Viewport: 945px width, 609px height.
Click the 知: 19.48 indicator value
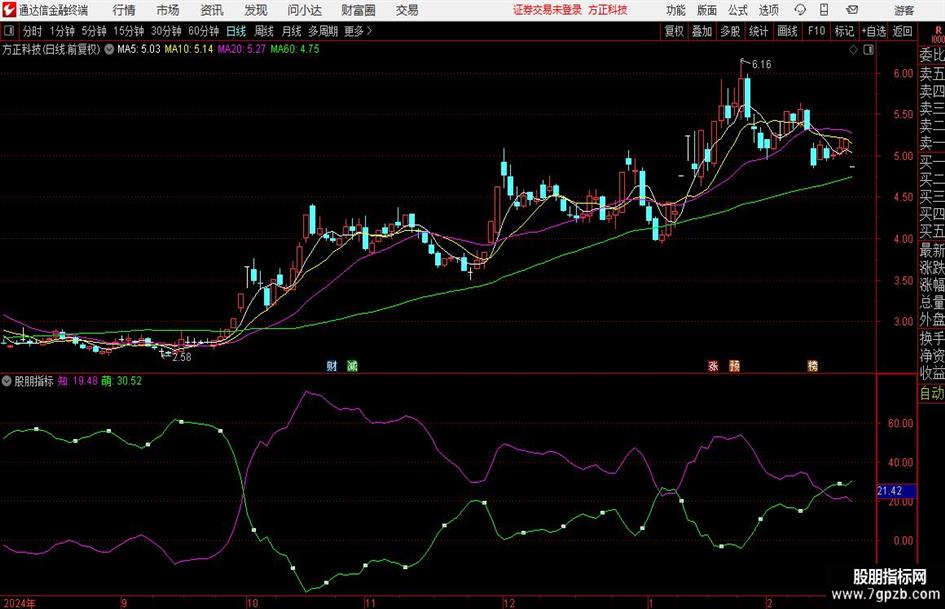pos(78,380)
